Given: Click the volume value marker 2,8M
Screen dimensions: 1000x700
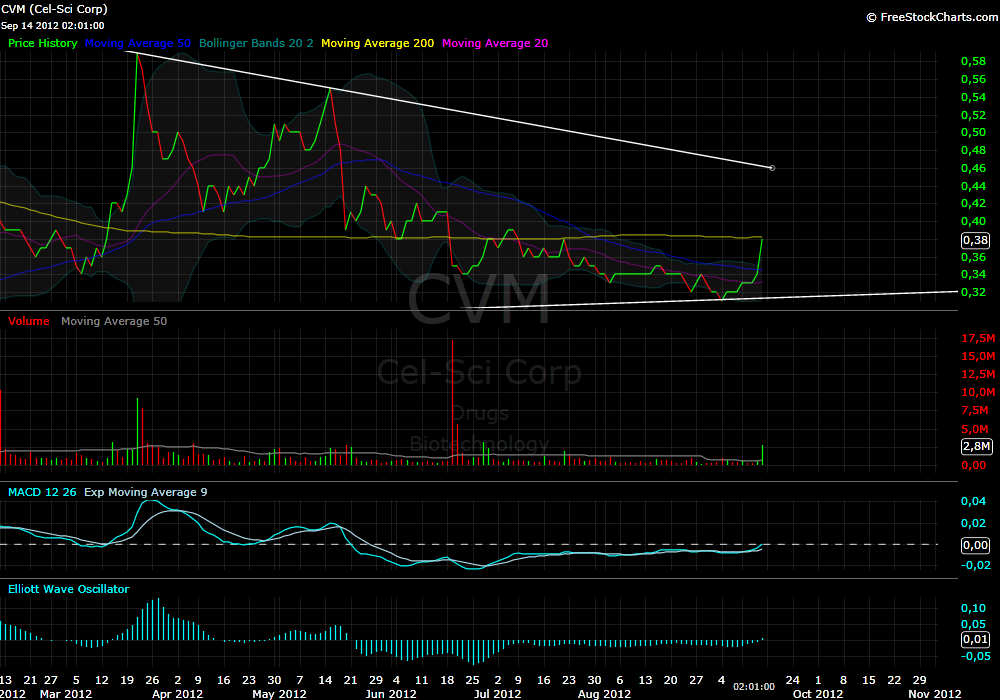Looking at the screenshot, I should (977, 446).
